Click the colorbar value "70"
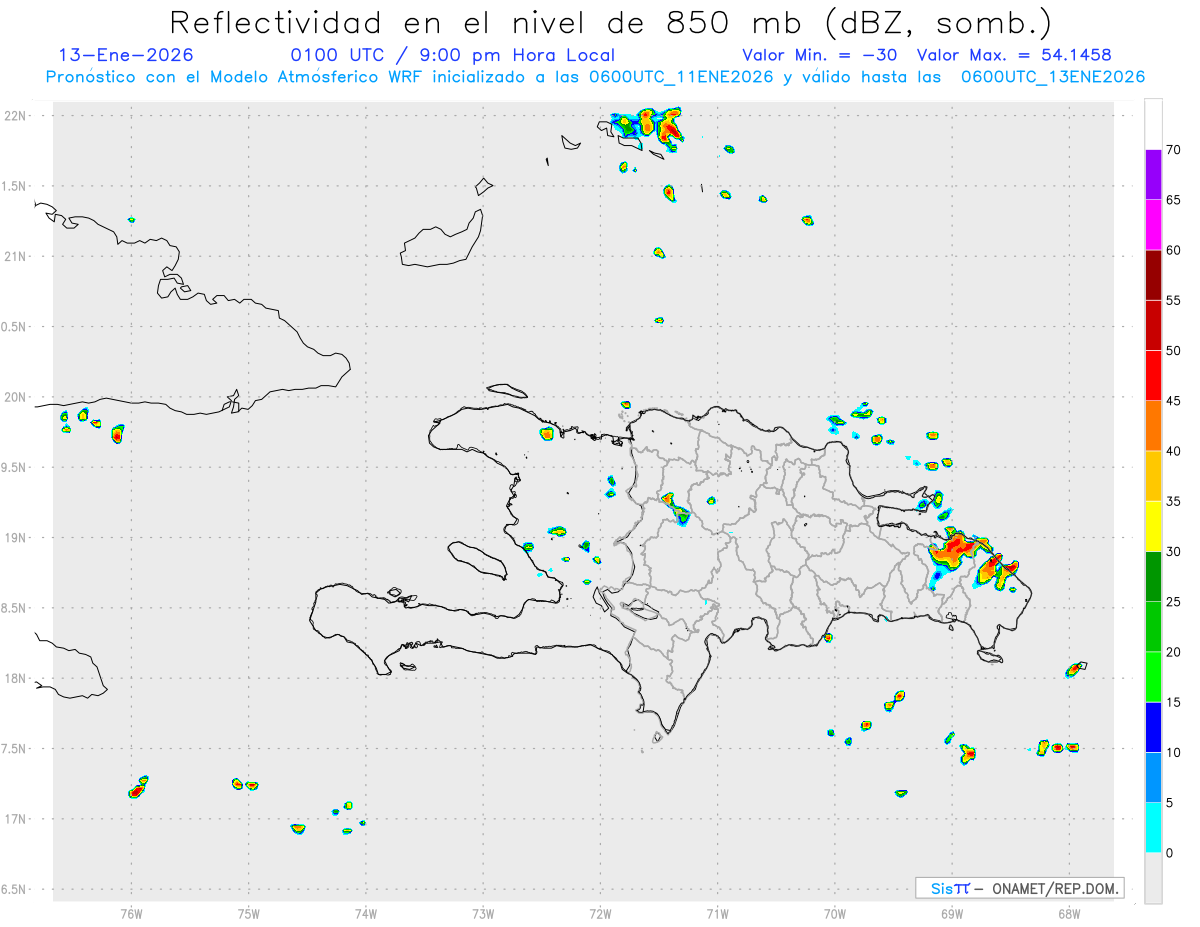Image resolution: width=1200 pixels, height=927 pixels. pyautogui.click(x=1174, y=150)
